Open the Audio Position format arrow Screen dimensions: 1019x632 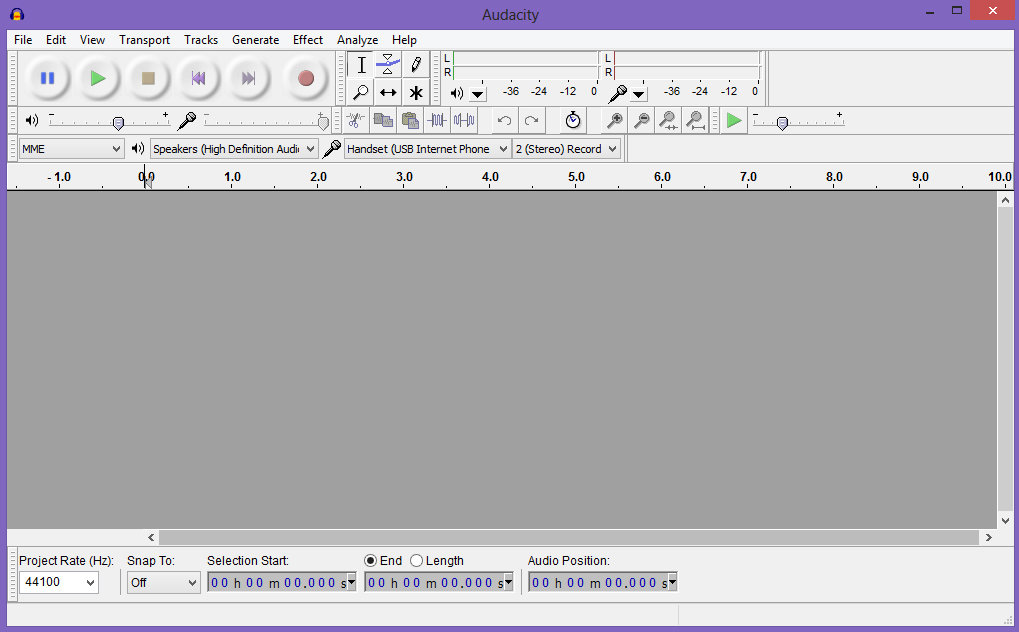[673, 582]
